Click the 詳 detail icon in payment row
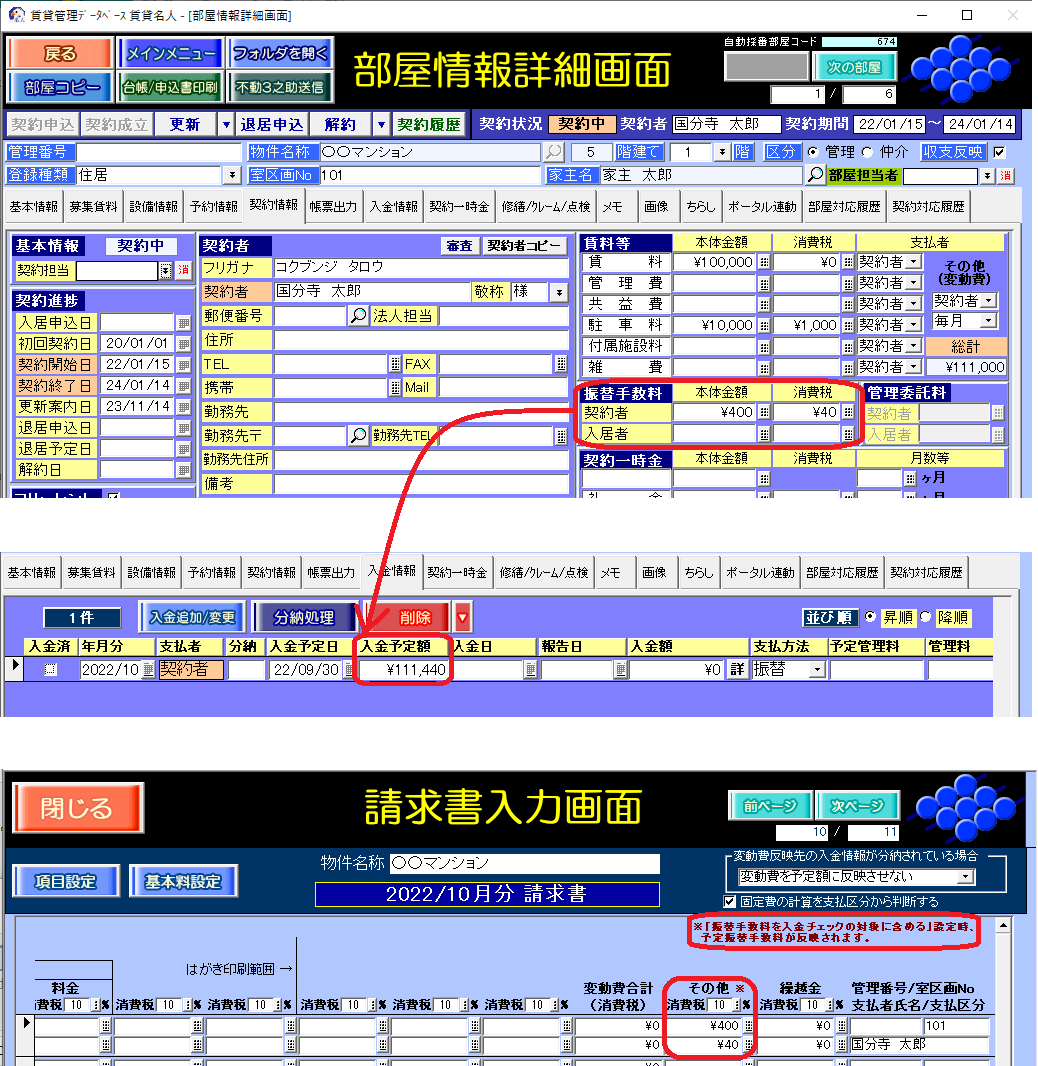This screenshot has height=1066, width=1038. [737, 670]
